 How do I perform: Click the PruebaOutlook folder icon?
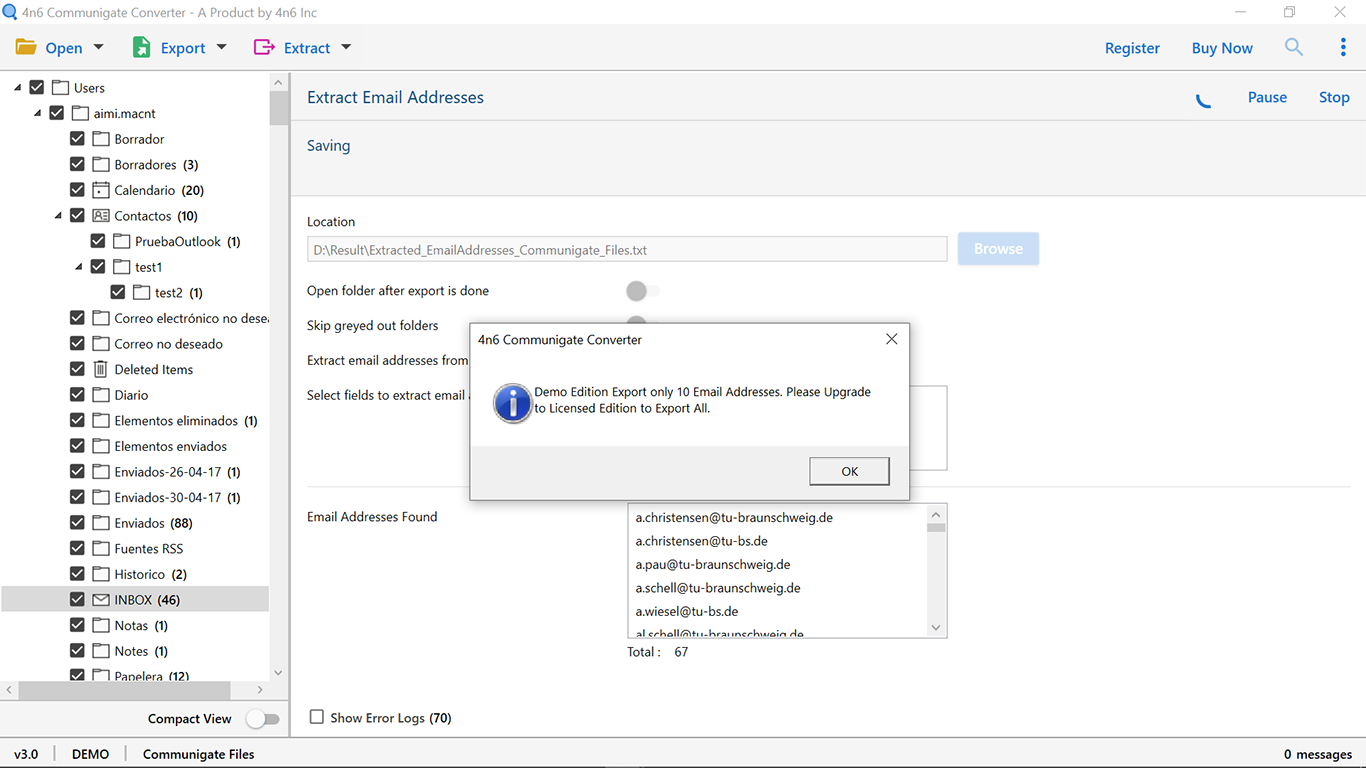coord(121,241)
